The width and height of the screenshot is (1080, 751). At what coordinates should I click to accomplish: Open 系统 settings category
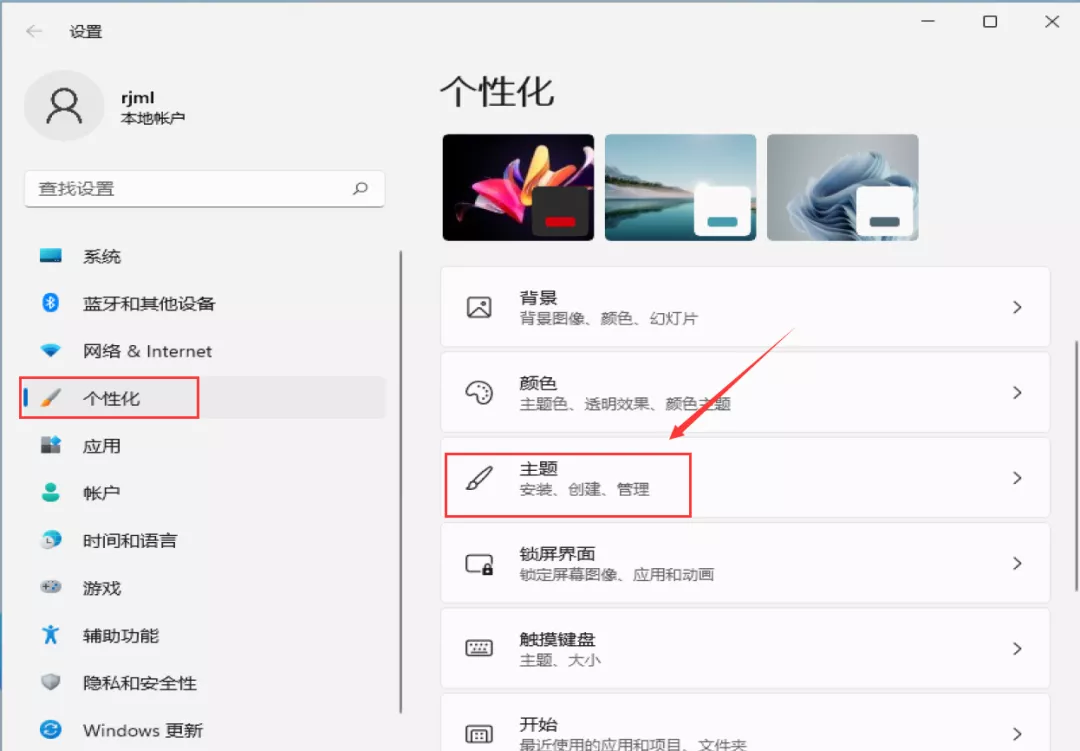click(205, 256)
